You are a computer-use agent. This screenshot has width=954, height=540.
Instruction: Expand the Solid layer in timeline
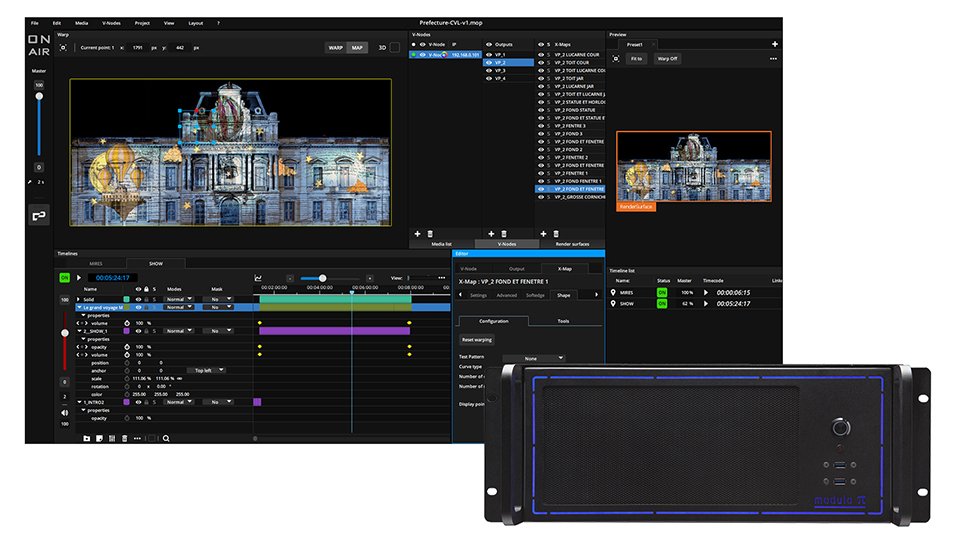tap(78, 299)
